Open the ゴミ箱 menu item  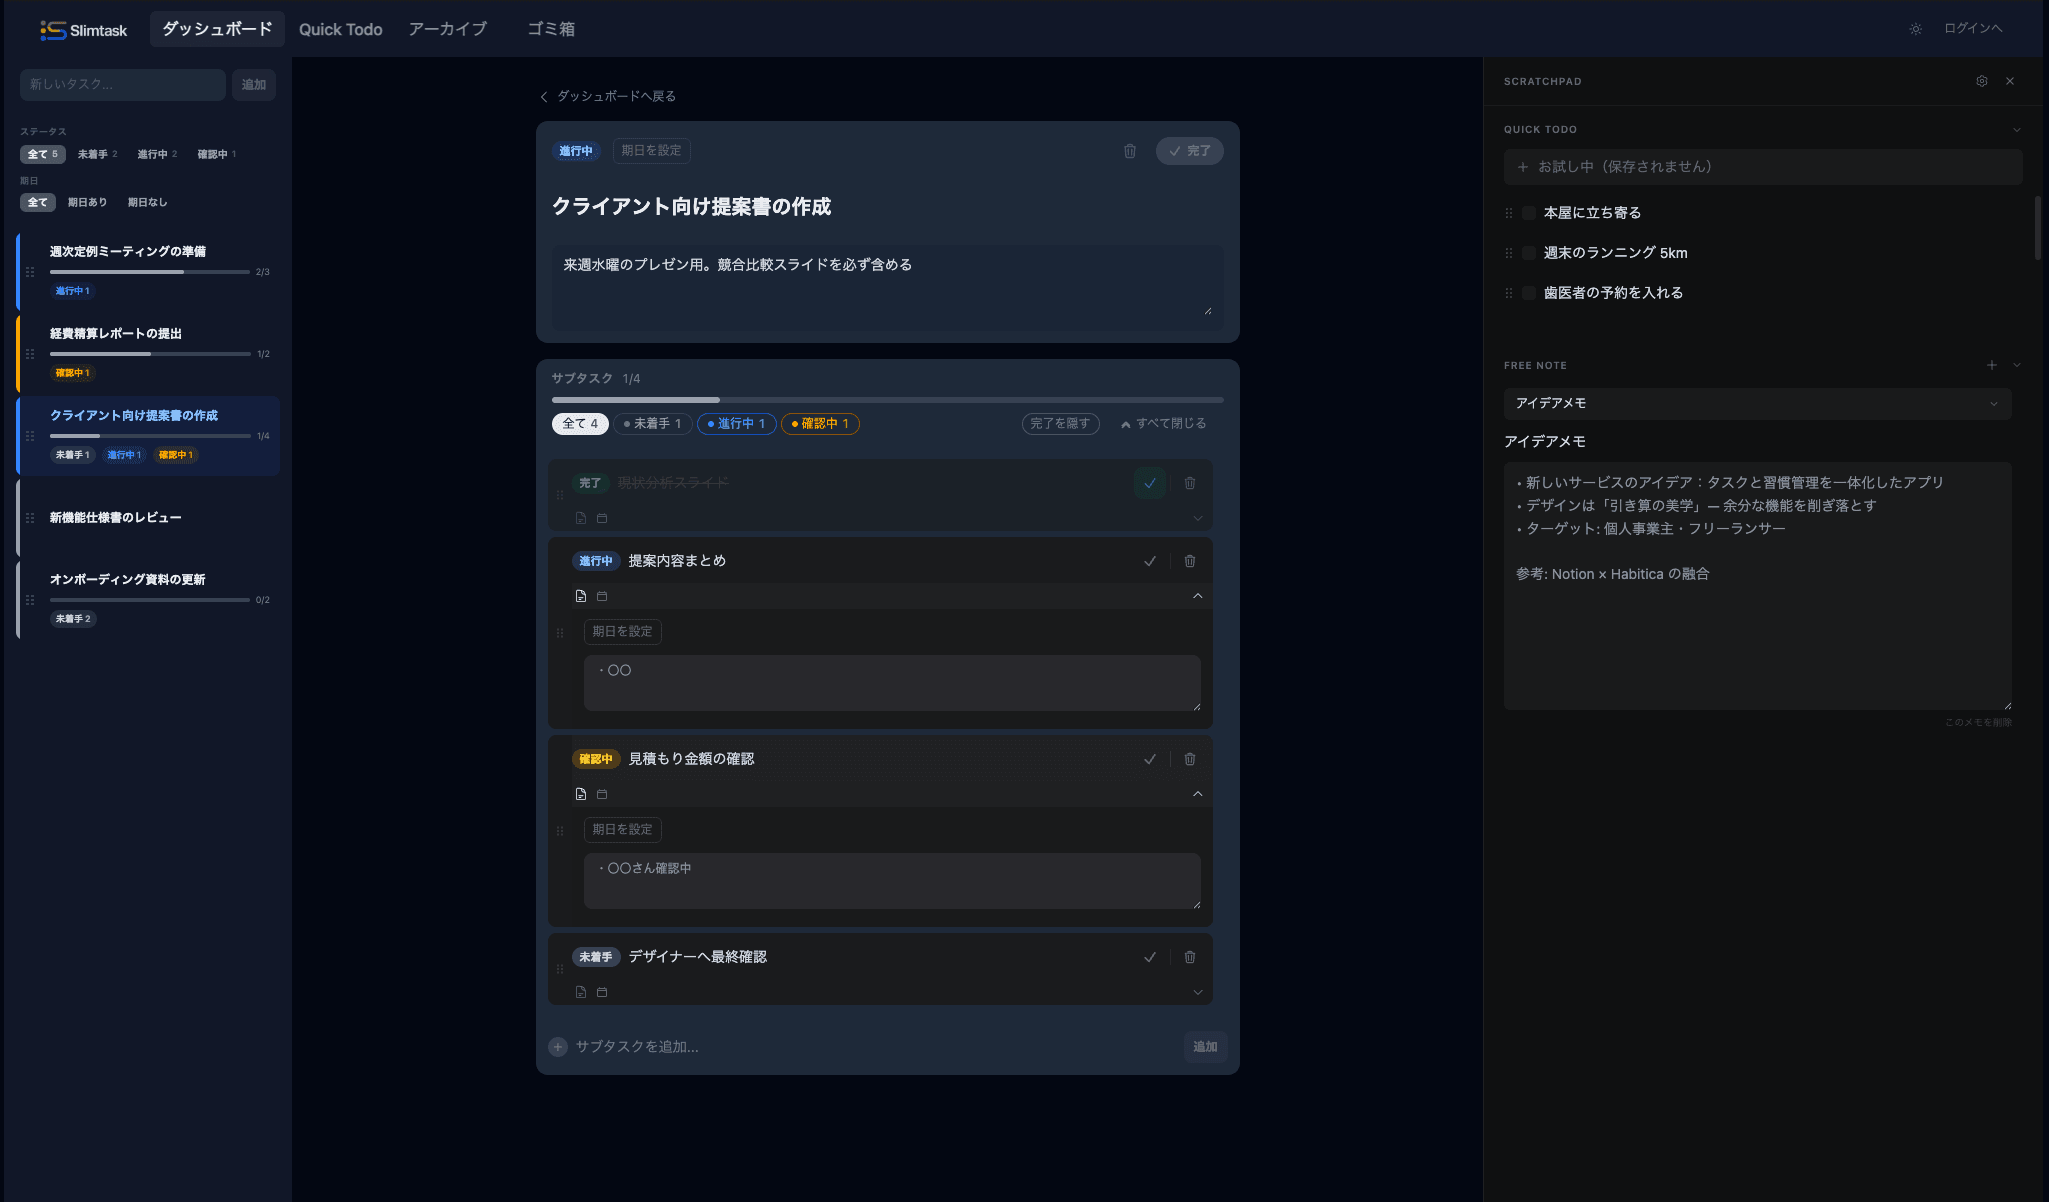click(x=548, y=29)
